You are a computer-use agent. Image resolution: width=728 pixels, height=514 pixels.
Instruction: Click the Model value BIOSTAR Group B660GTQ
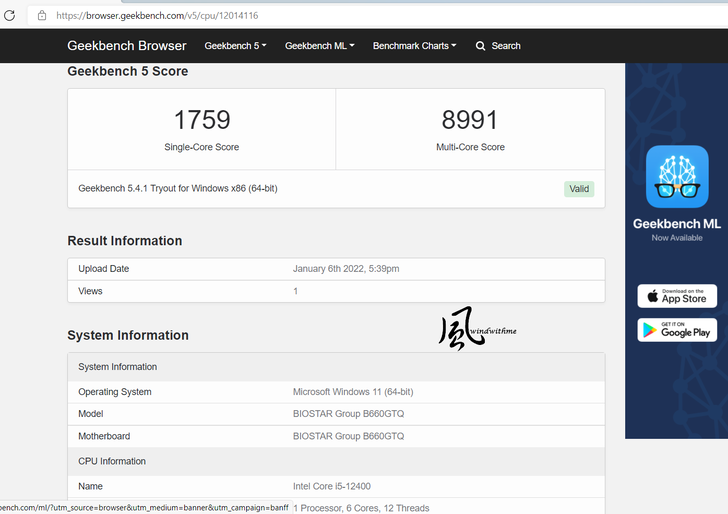coord(348,413)
